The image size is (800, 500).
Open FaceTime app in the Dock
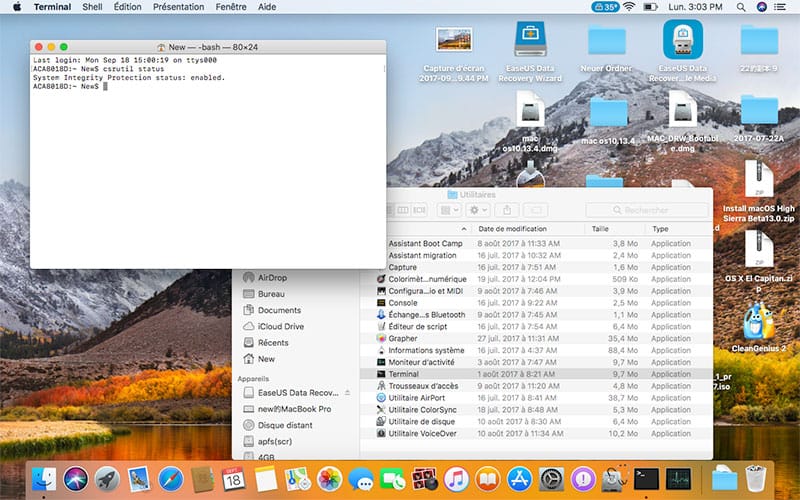tap(392, 480)
